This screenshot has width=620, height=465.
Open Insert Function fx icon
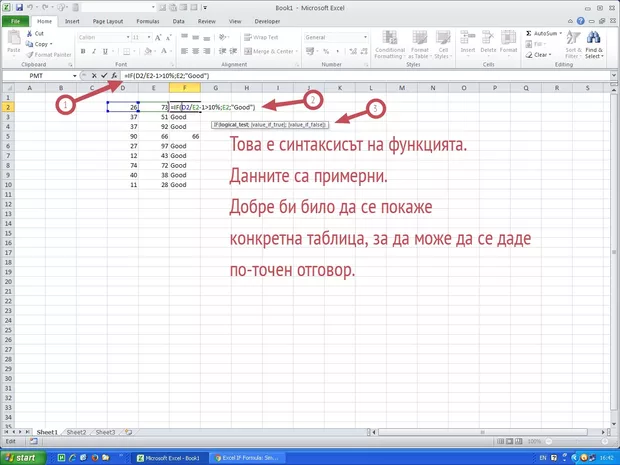pyautogui.click(x=114, y=76)
